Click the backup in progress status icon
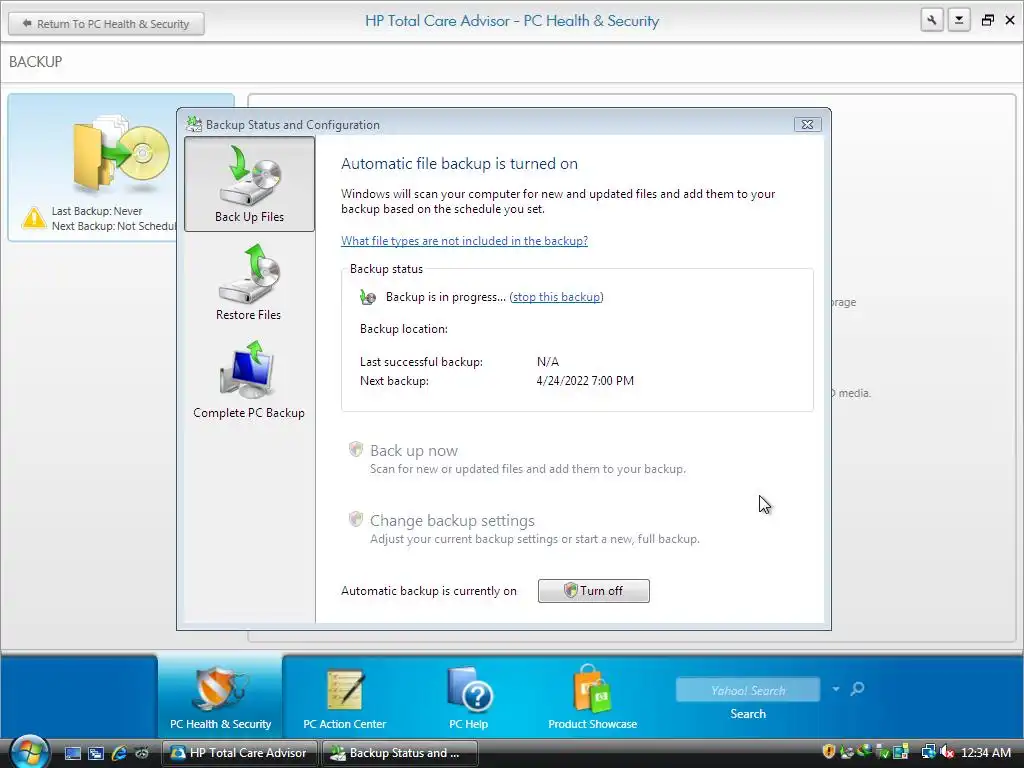This screenshot has width=1024, height=768. coord(368,297)
